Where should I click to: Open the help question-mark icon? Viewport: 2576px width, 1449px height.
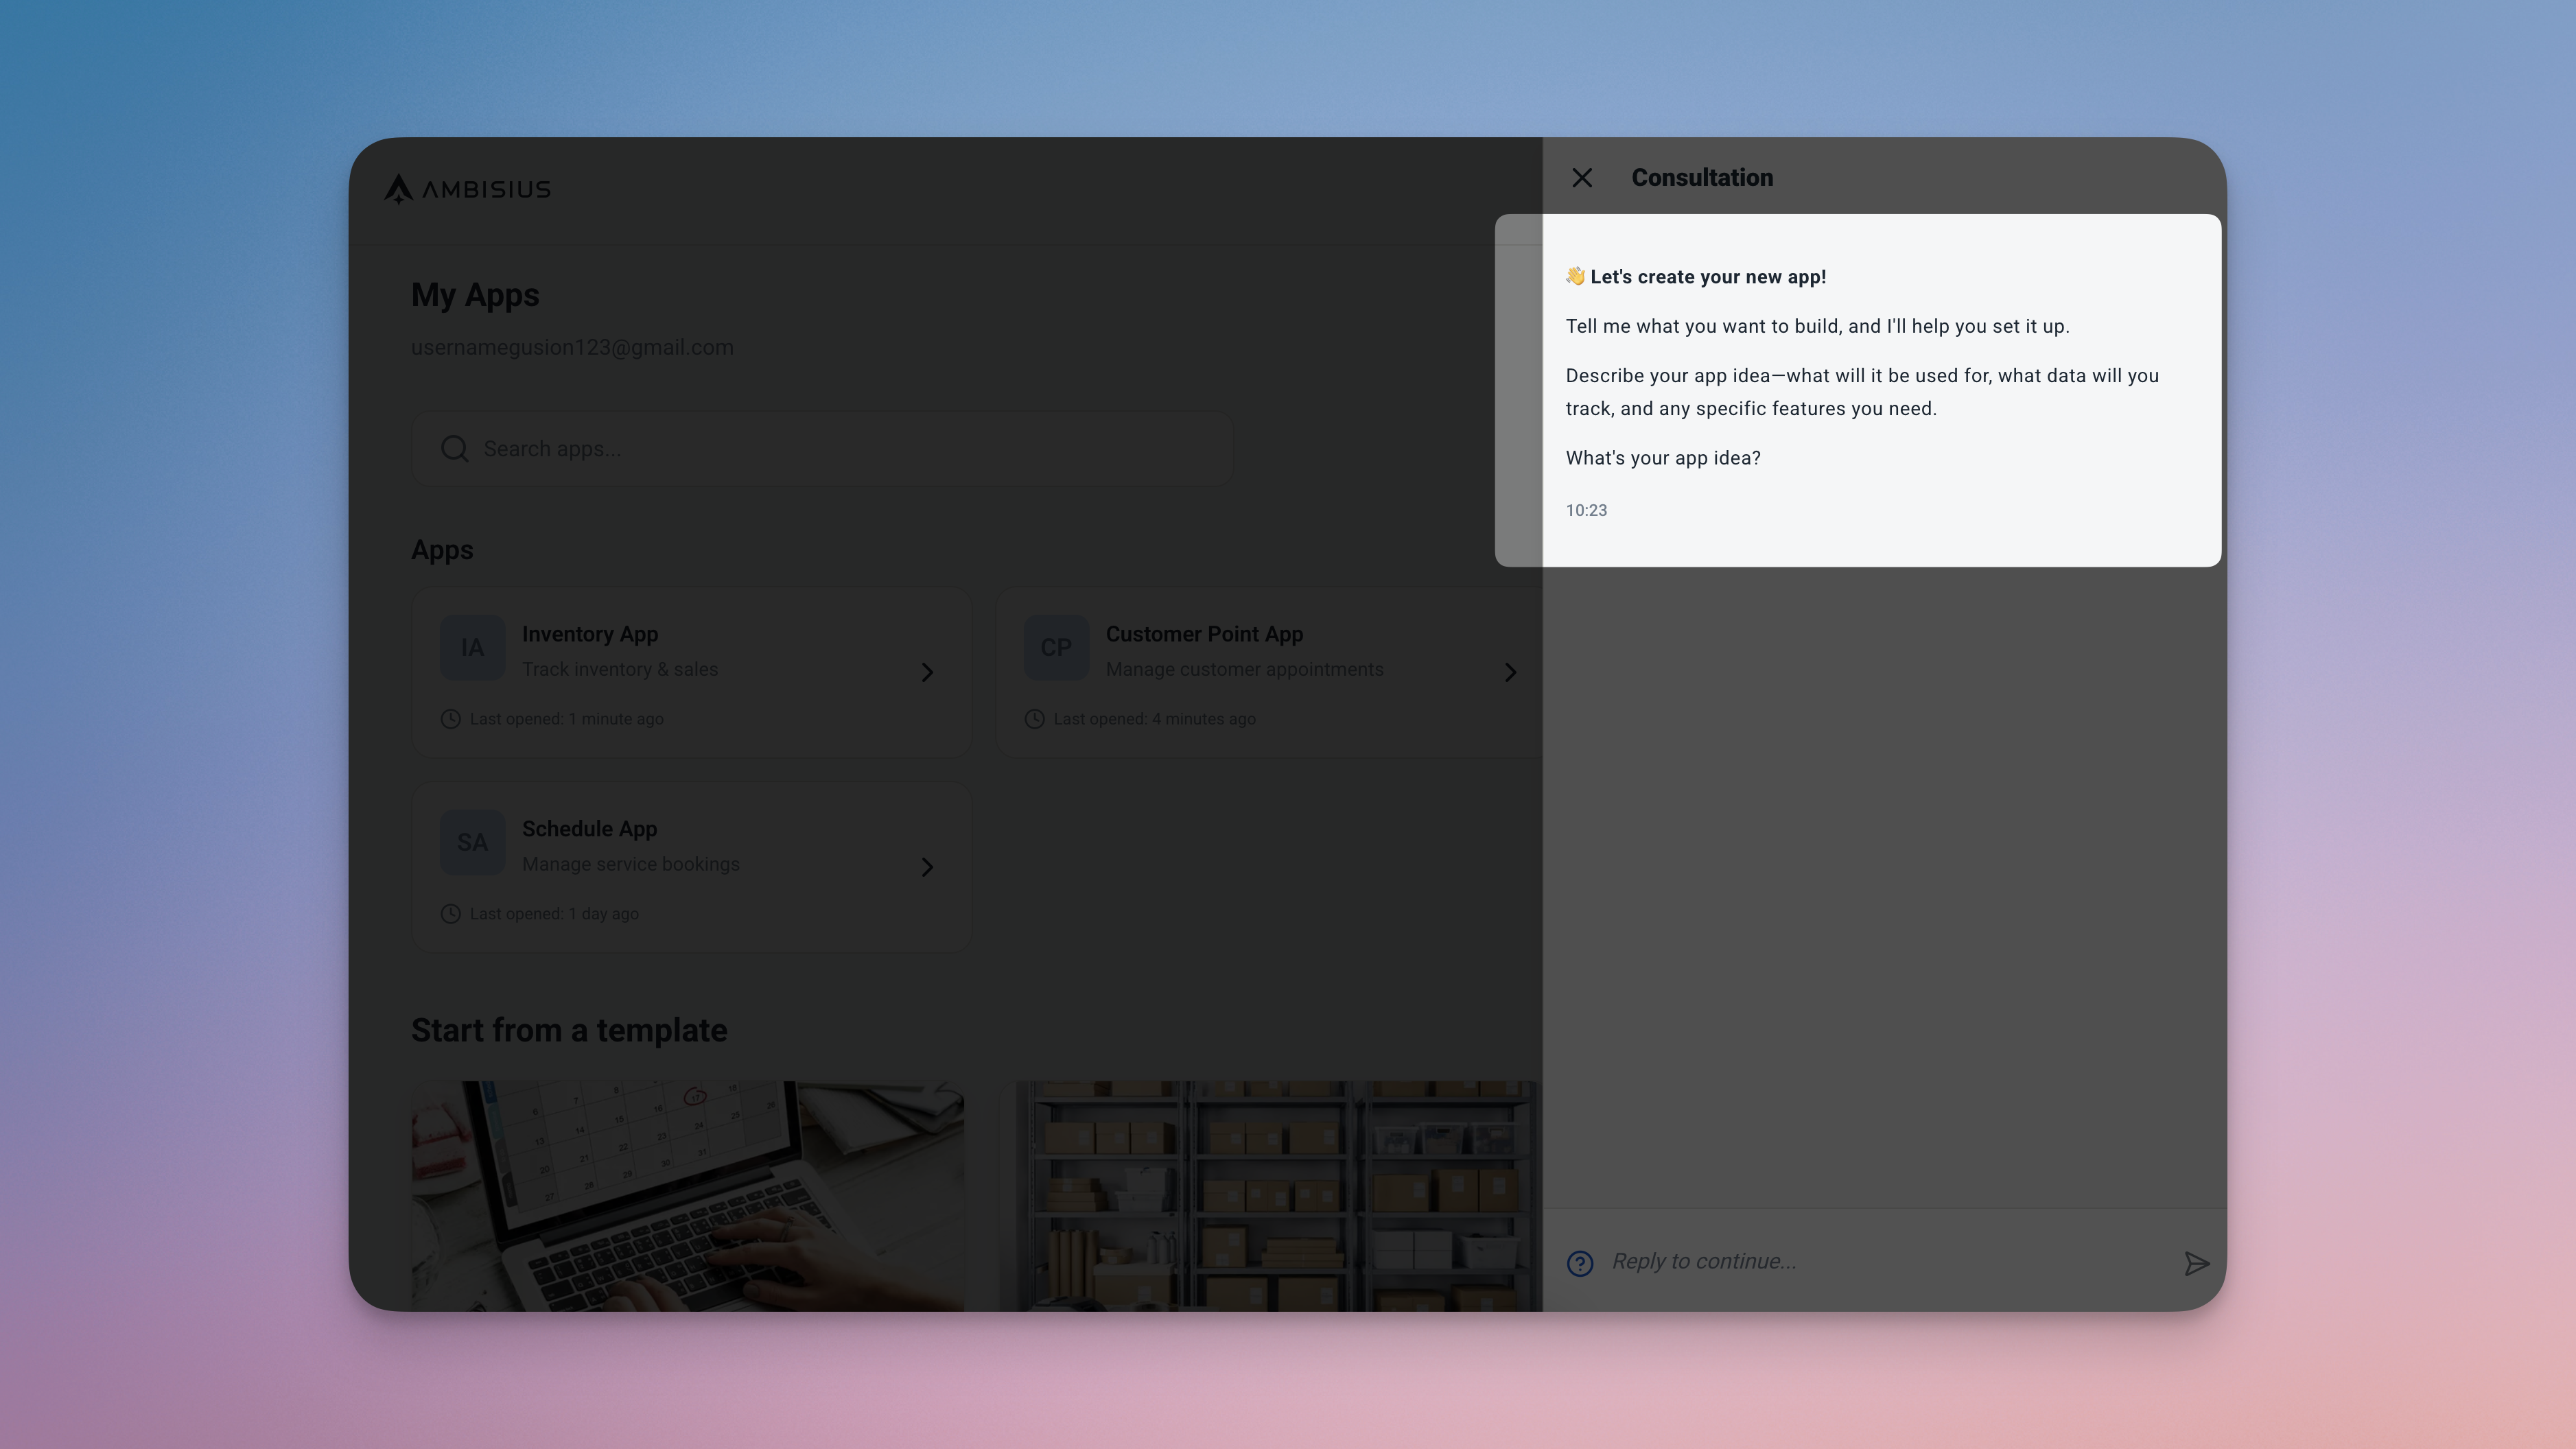(1580, 1264)
